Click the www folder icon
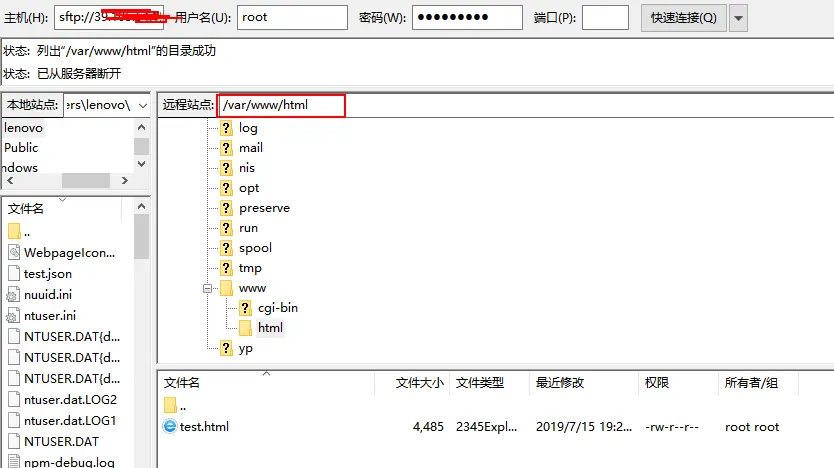834x468 pixels. click(227, 288)
